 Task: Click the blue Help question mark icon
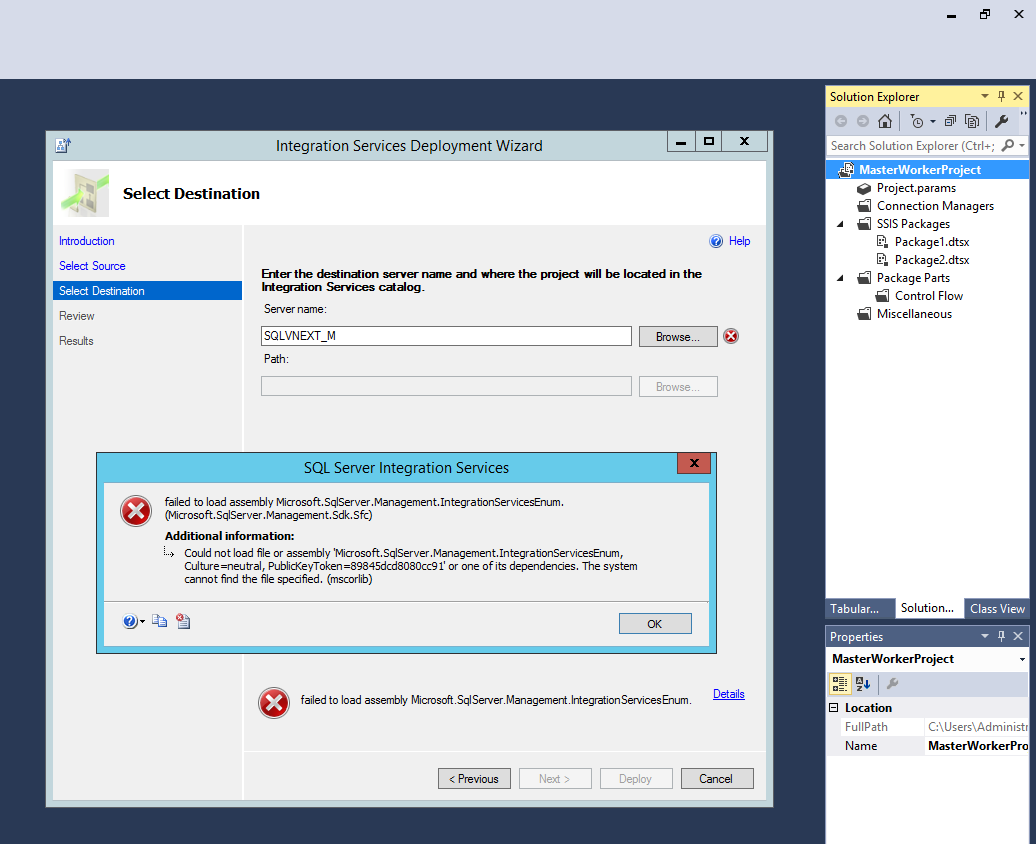tap(716, 241)
